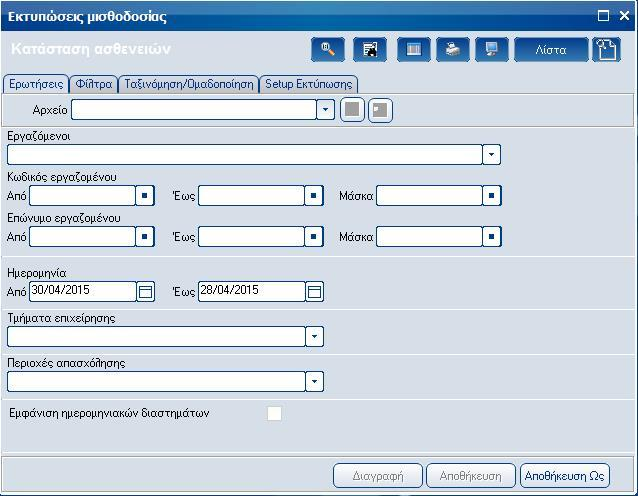Click inside the Εργαζόμενοι field

(x=245, y=155)
